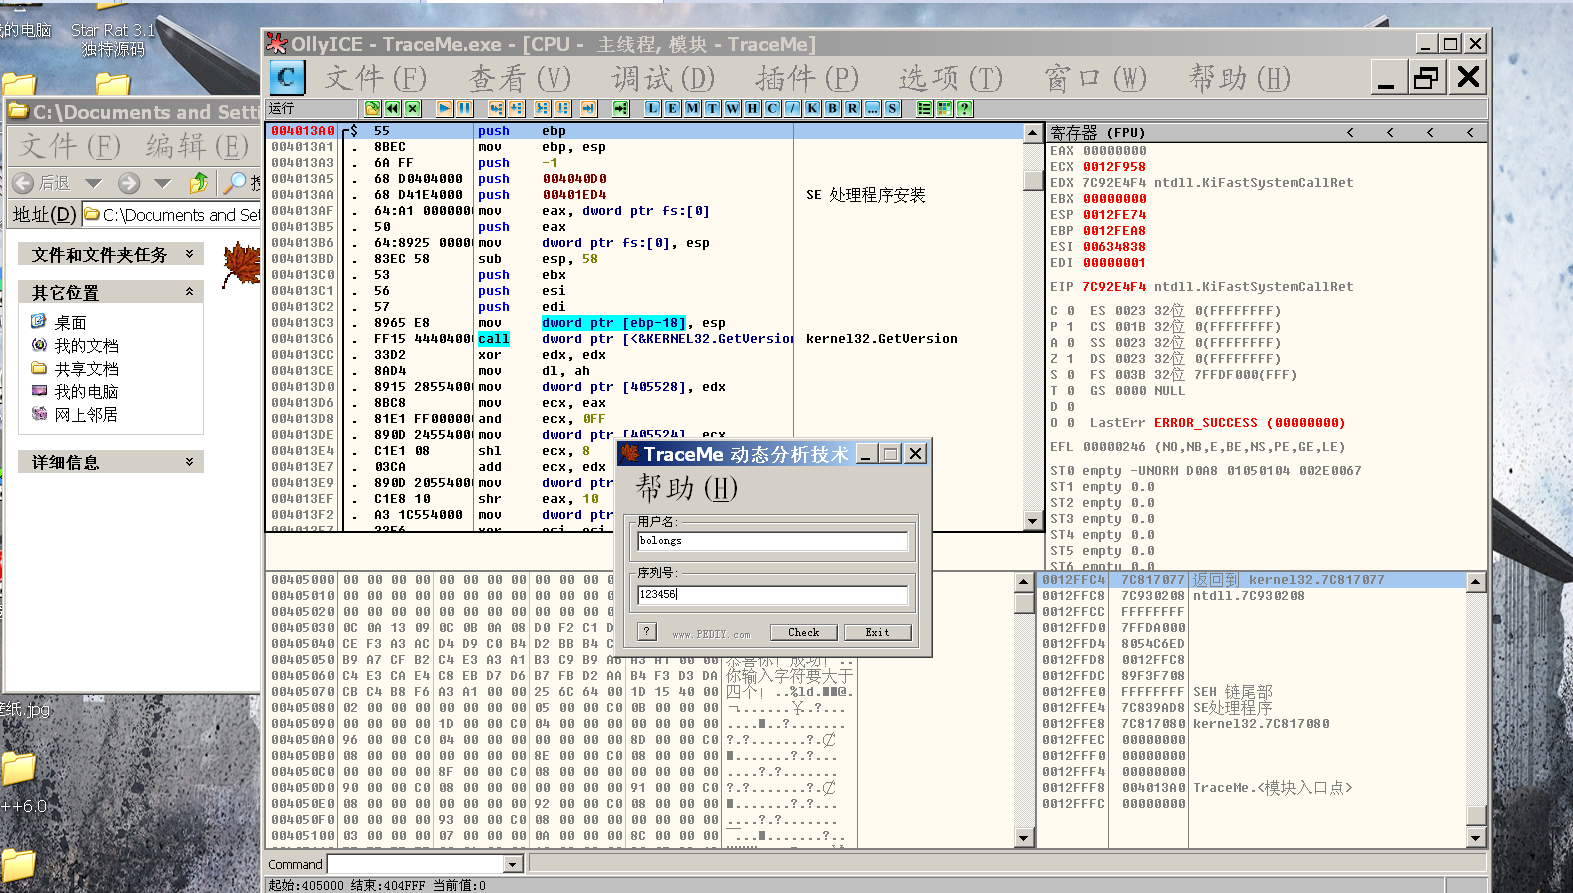Click the green question mark help icon

pos(965,108)
